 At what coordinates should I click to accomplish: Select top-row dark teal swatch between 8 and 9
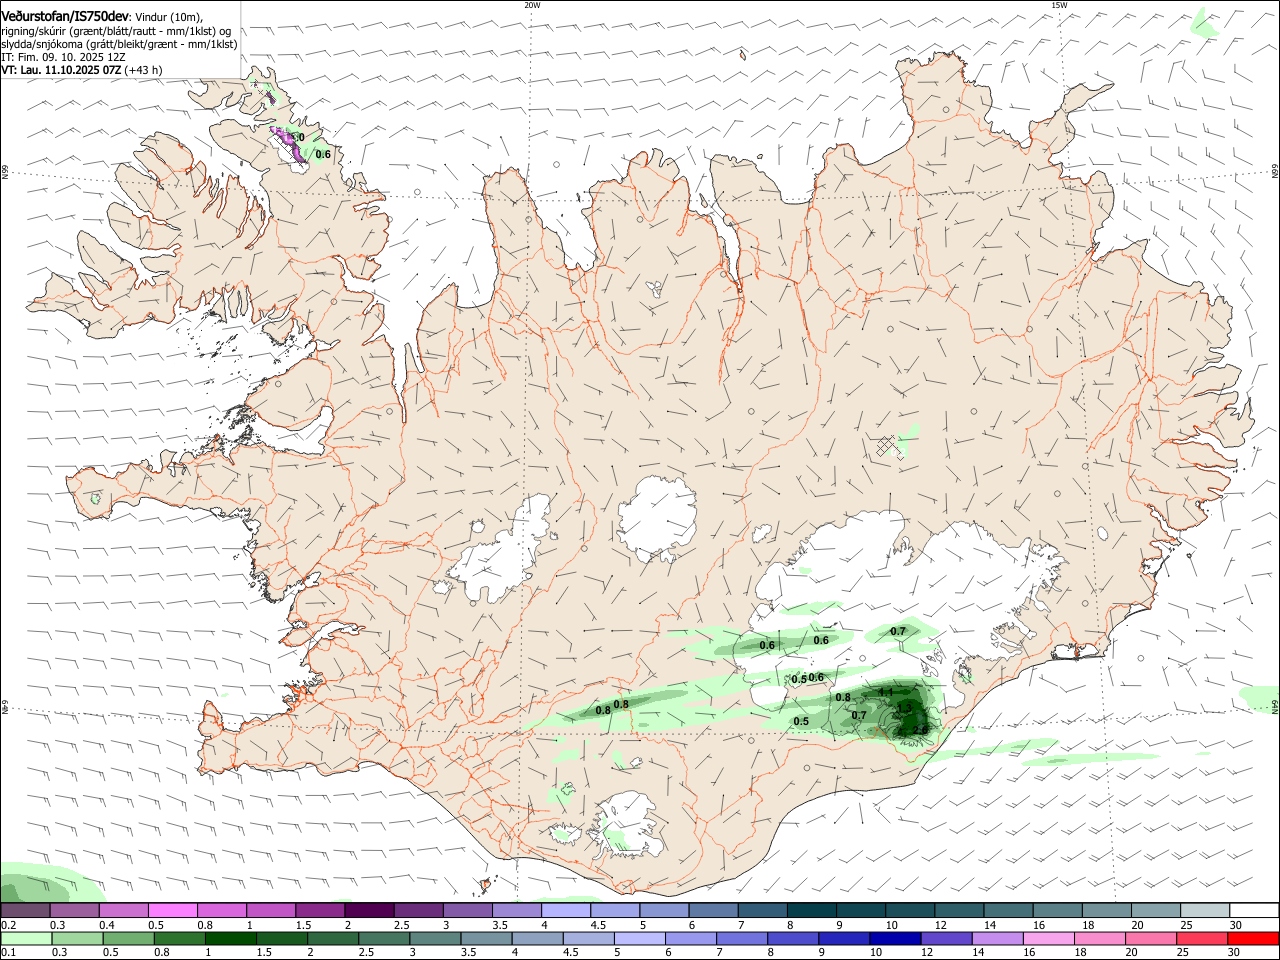click(x=811, y=911)
